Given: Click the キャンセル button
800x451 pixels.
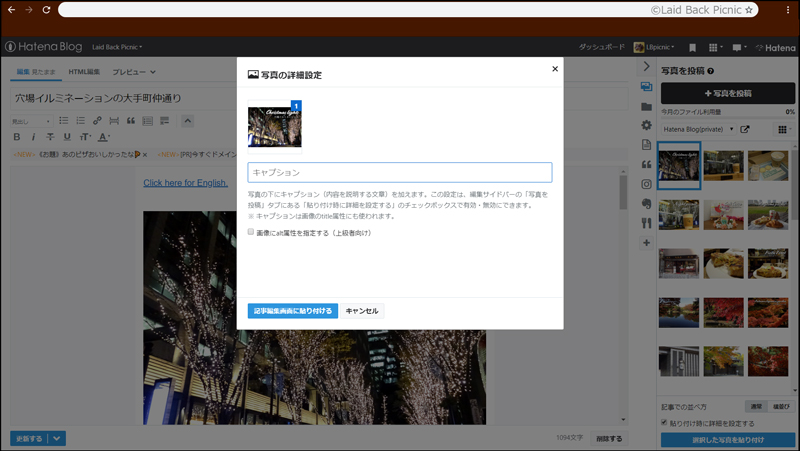Looking at the screenshot, I should coord(362,311).
